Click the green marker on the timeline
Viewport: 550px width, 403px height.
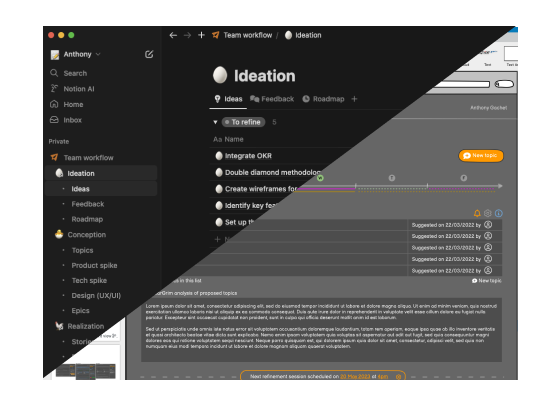click(x=320, y=178)
